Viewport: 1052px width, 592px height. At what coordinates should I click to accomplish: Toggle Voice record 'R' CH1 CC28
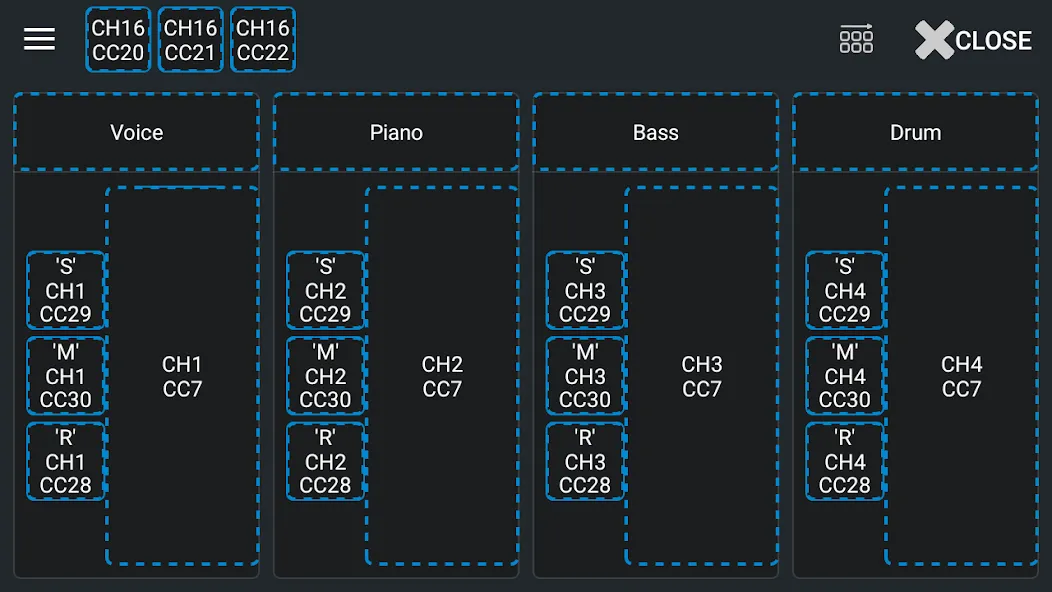(x=66, y=461)
